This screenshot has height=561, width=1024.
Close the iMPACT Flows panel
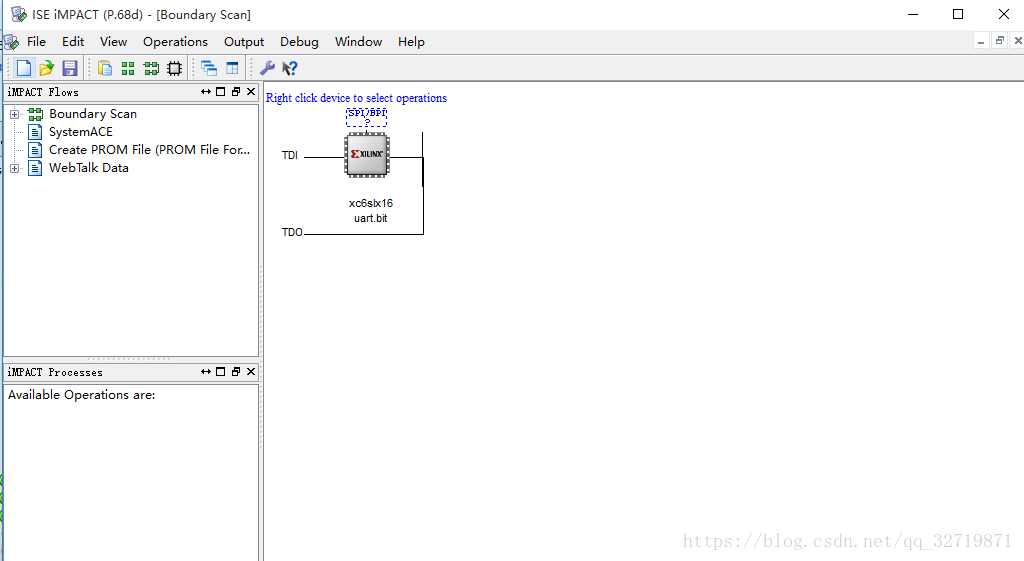(251, 92)
